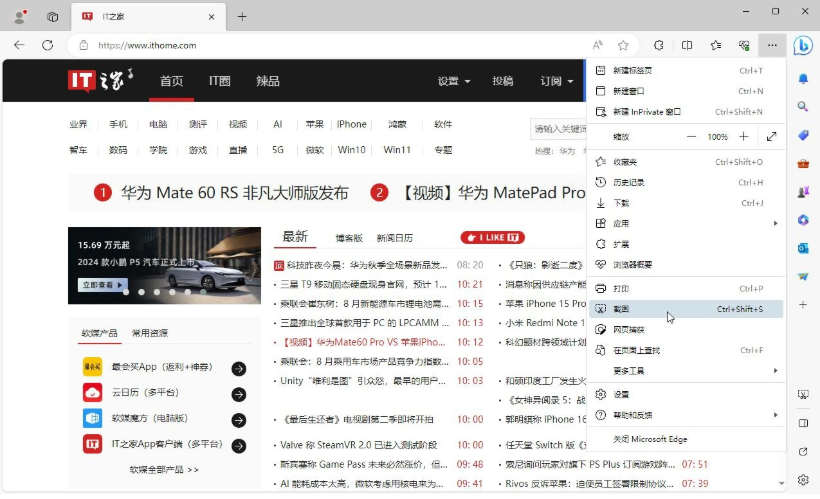Toggle split screen icon in toolbar
The height and width of the screenshot is (499, 820).
[x=687, y=45]
